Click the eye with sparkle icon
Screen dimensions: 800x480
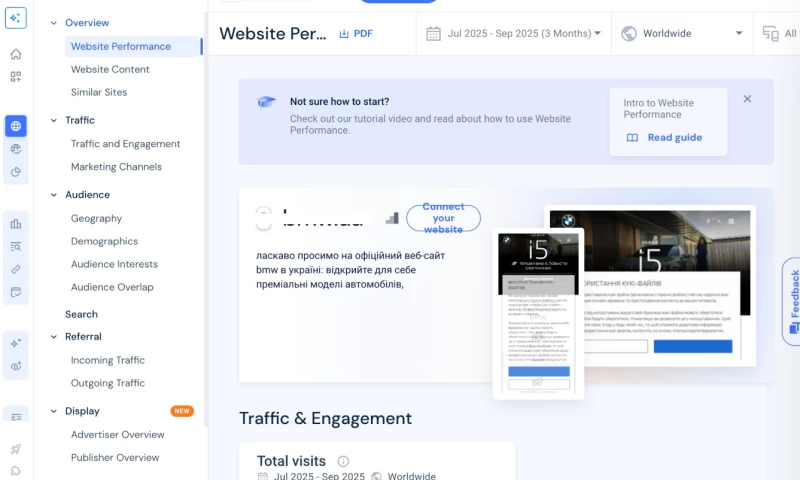click(x=16, y=366)
